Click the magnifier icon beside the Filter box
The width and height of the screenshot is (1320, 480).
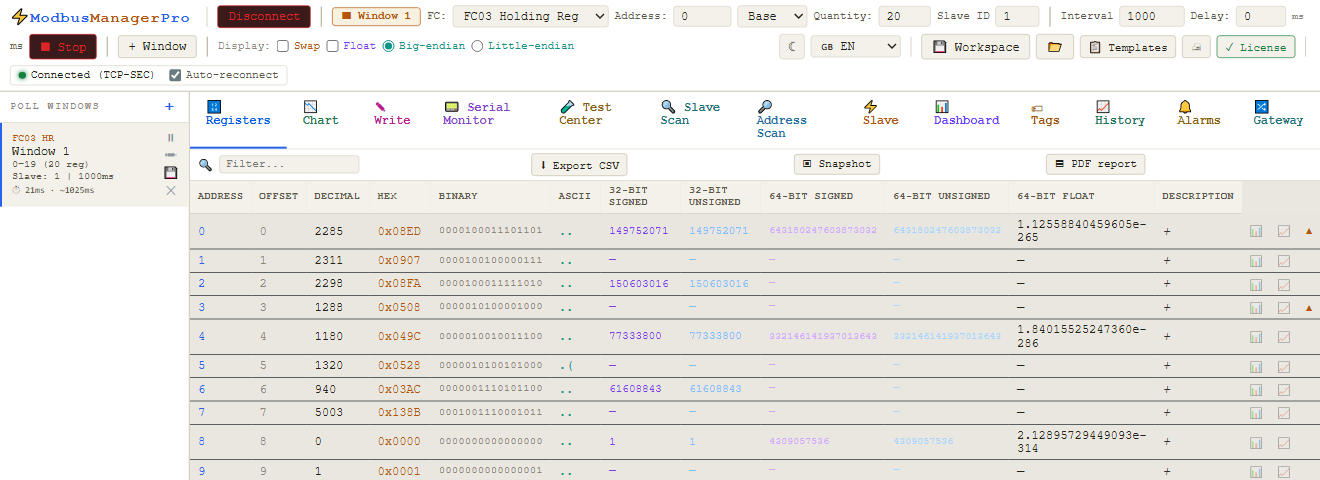point(206,164)
